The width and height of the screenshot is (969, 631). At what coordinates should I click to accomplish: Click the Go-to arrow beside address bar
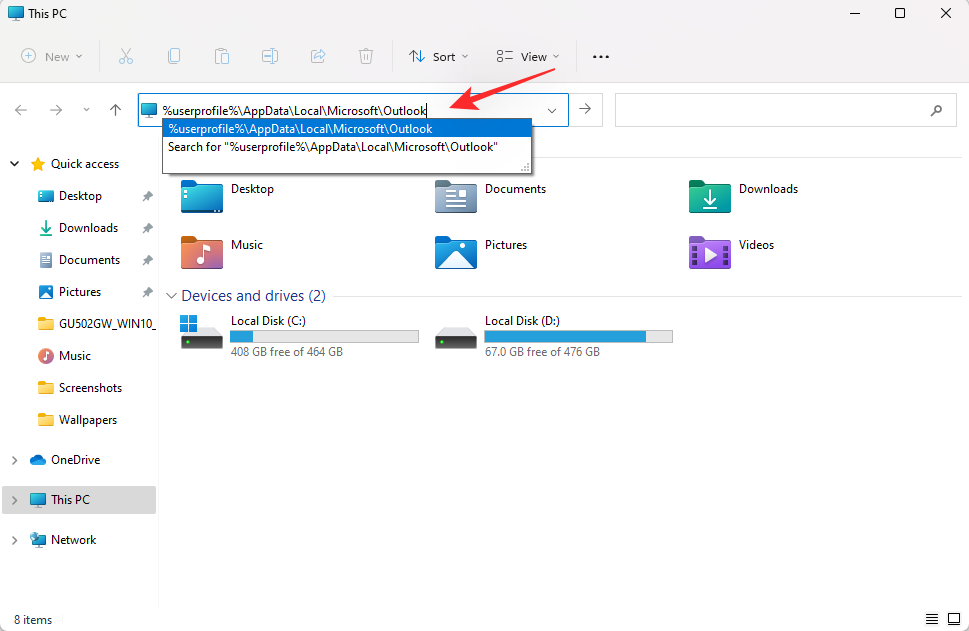[x=585, y=109]
